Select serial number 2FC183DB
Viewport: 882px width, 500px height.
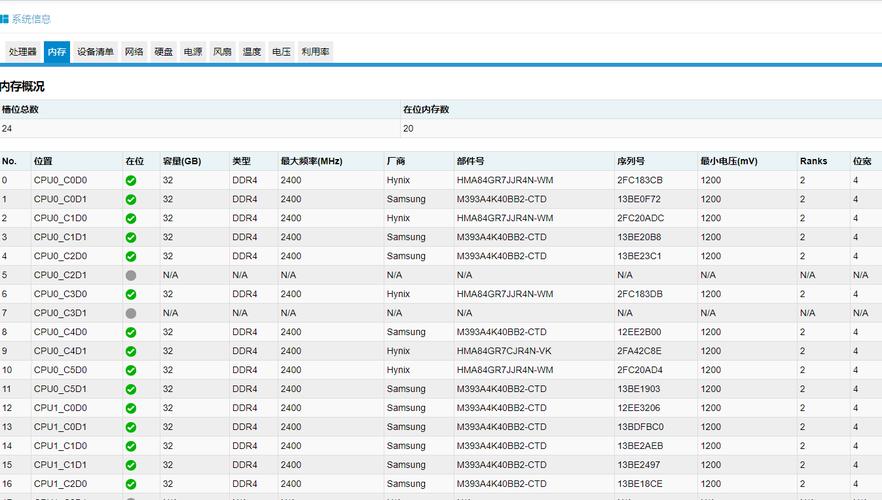coord(640,294)
